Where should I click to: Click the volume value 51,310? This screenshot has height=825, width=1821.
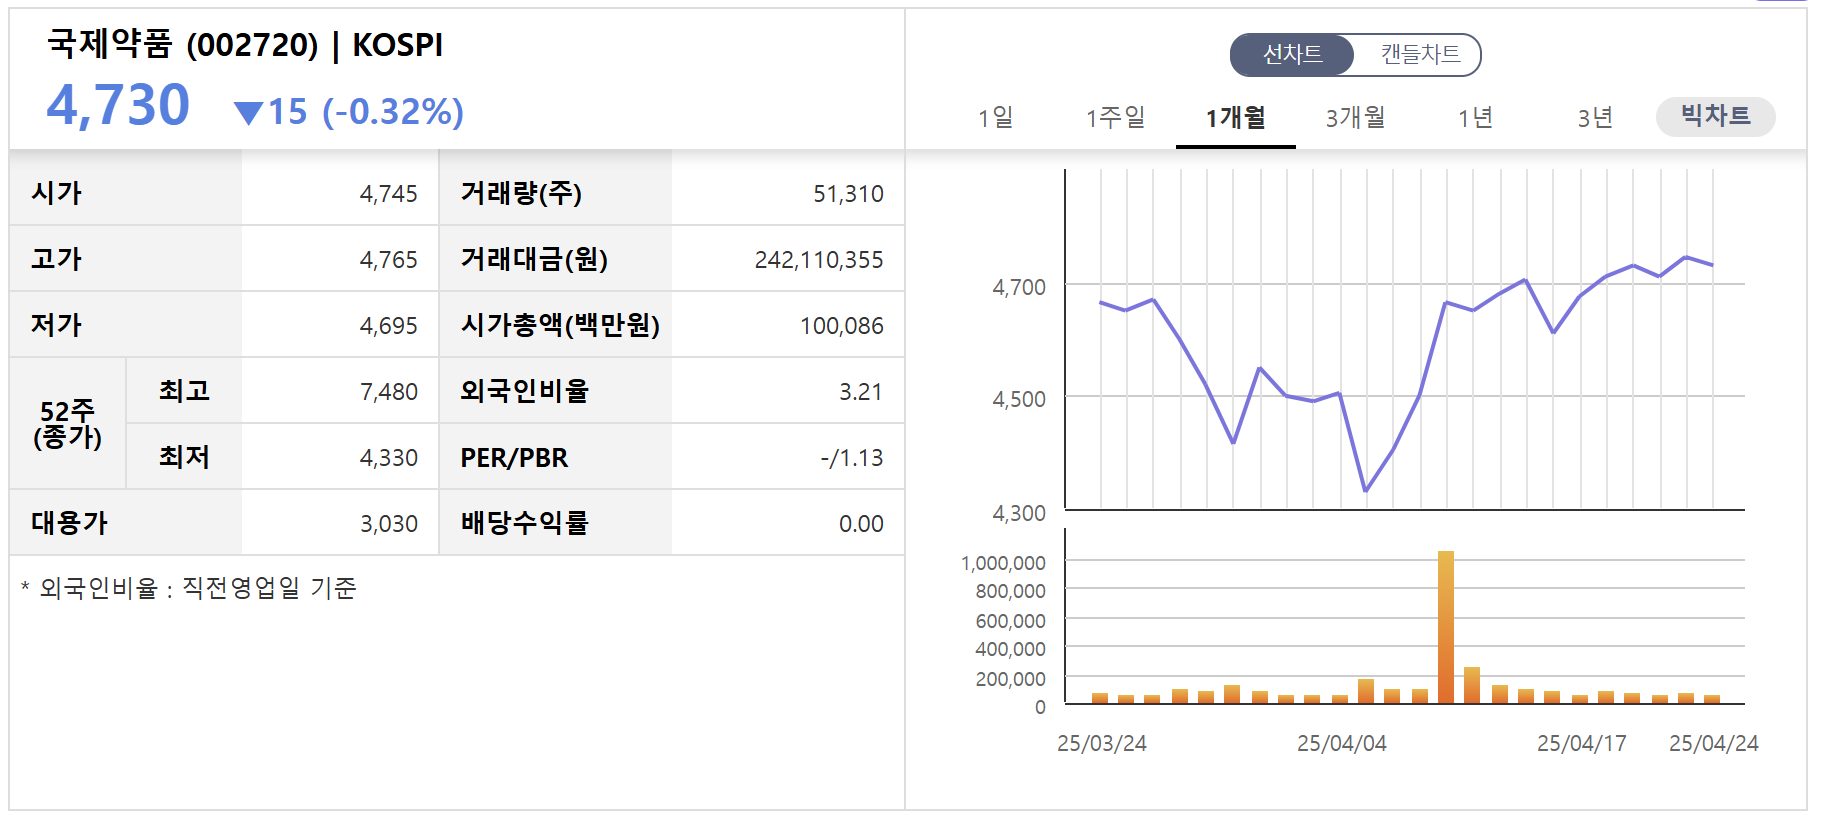(848, 194)
